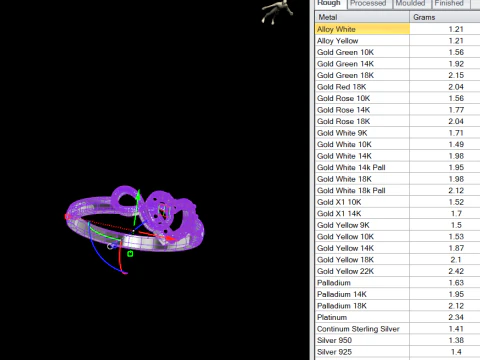Click the 1.63 grams value for Palladium

tap(456, 283)
